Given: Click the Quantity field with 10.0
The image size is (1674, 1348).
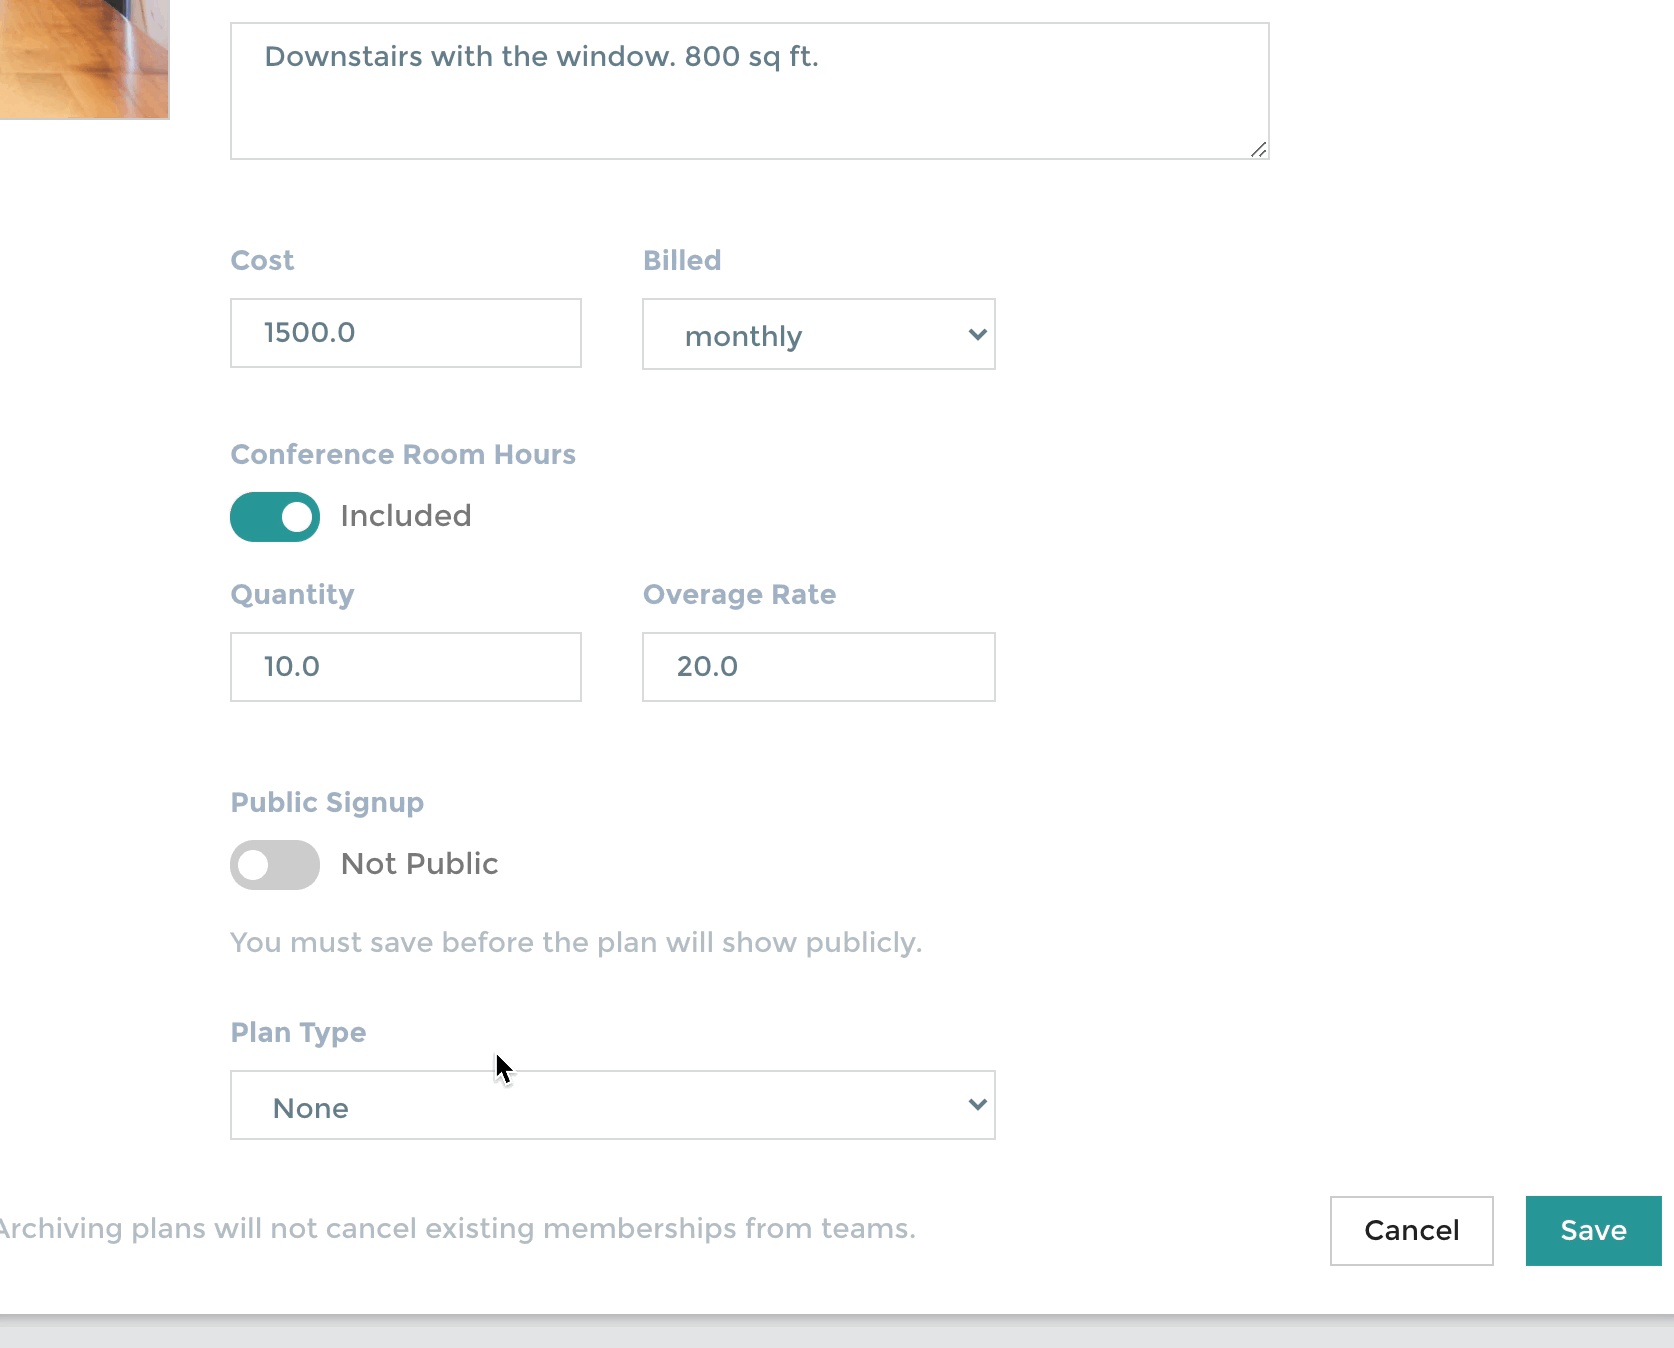Looking at the screenshot, I should click(x=405, y=666).
